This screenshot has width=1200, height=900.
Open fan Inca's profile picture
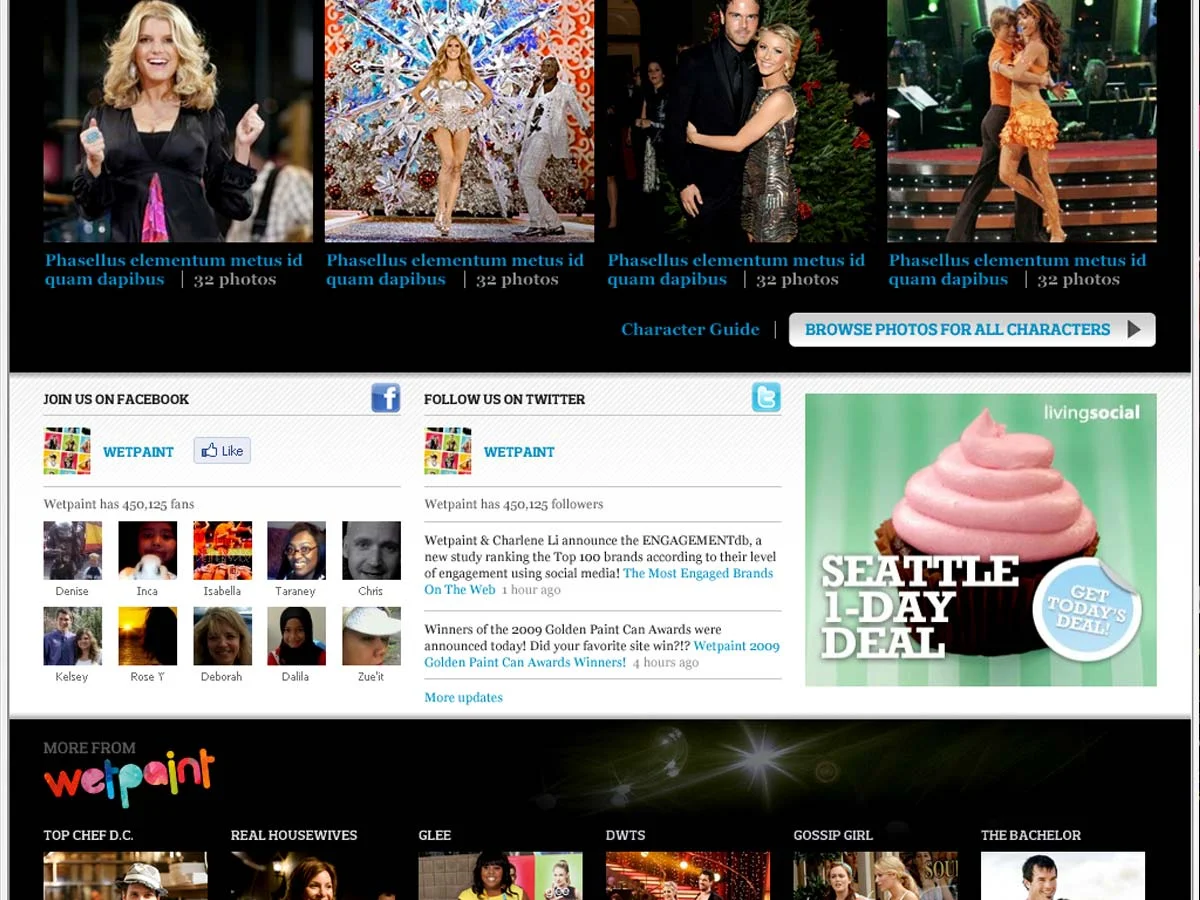148,550
